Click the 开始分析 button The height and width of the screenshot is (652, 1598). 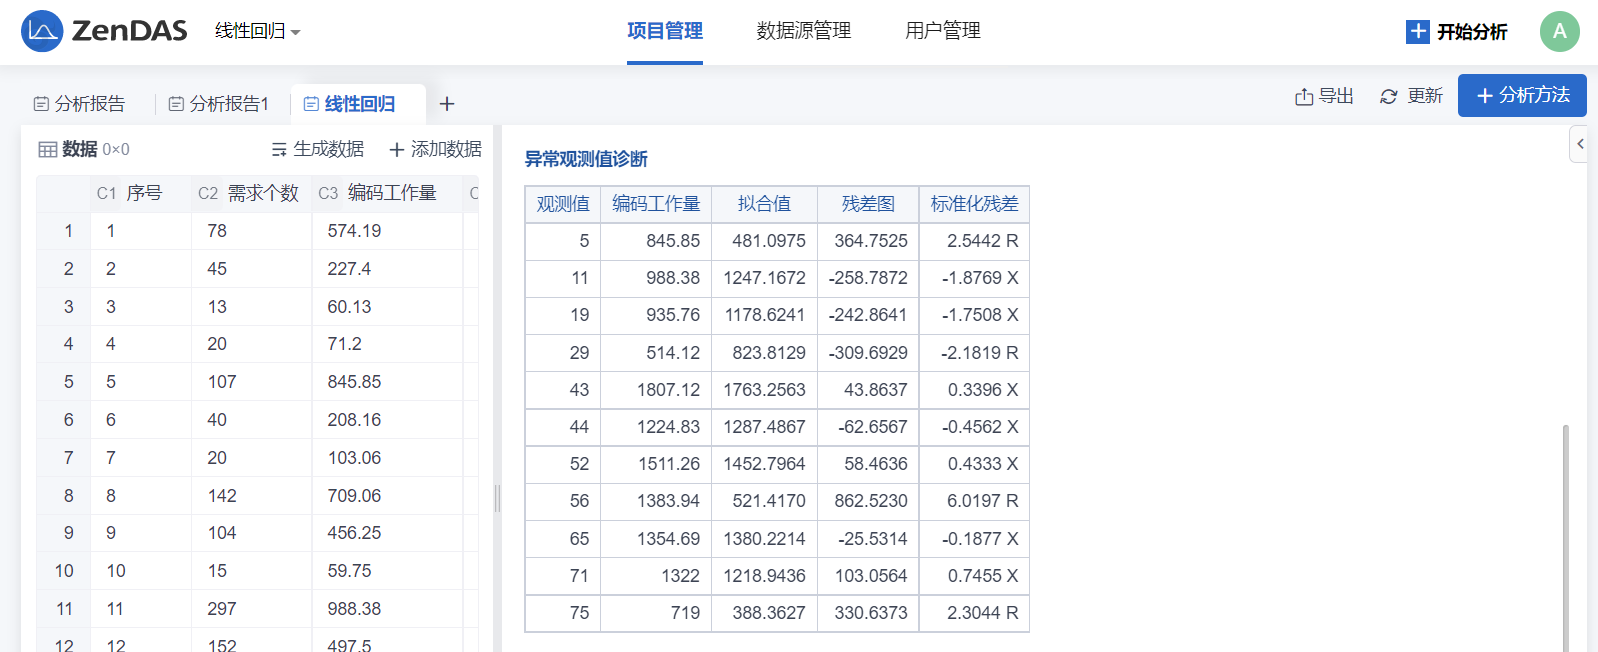click(x=1456, y=32)
